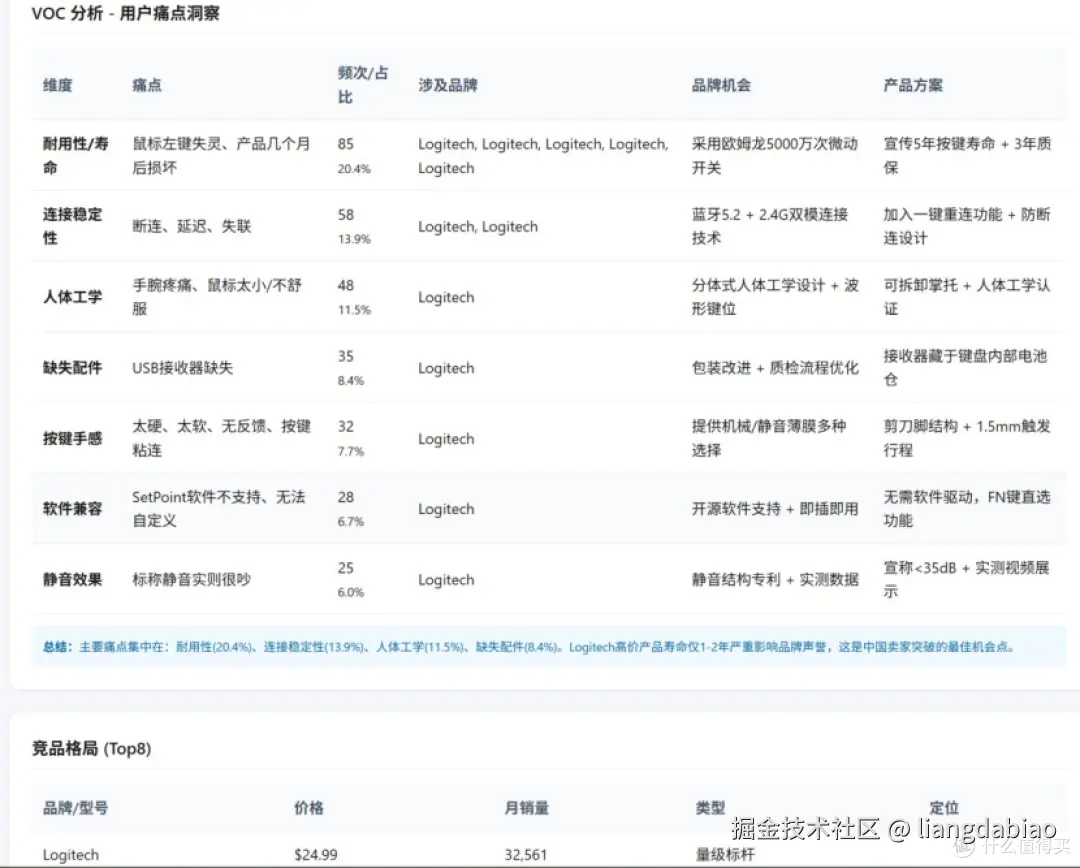Image resolution: width=1080 pixels, height=868 pixels.
Task: Click the Logitech brand list in the 耐用性 row
Action: [543, 156]
